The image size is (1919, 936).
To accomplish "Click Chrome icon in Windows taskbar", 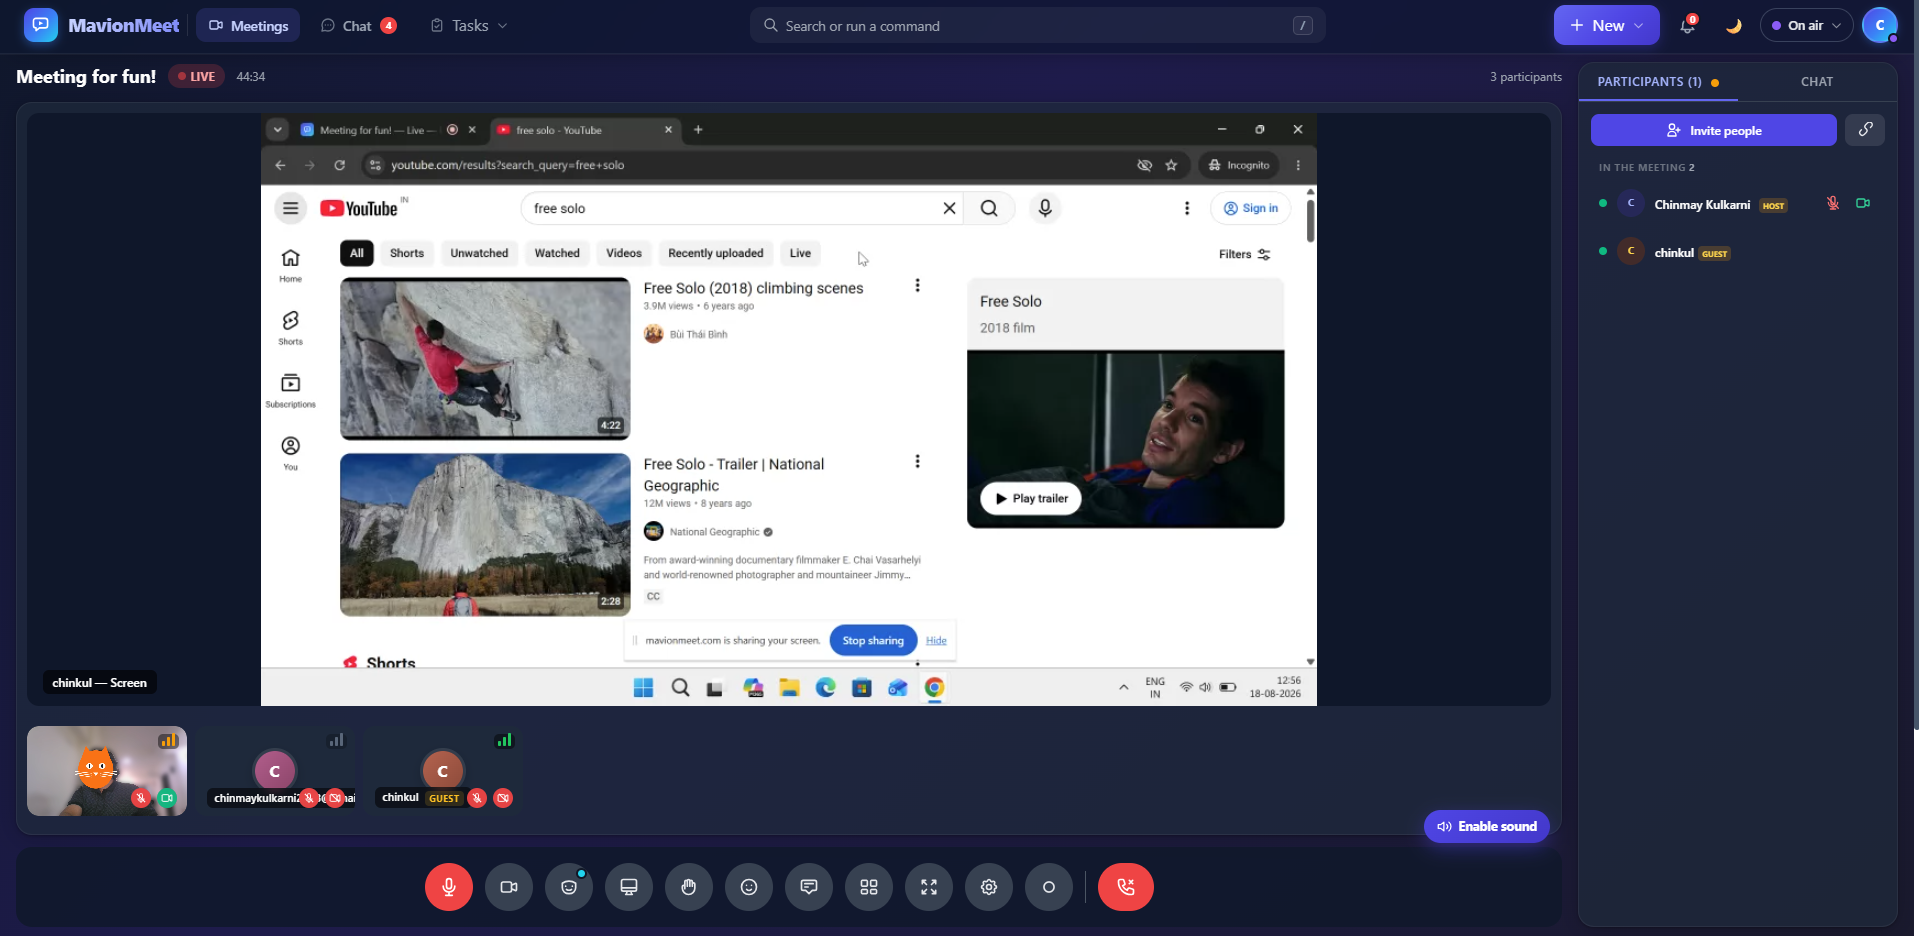I will [x=934, y=688].
